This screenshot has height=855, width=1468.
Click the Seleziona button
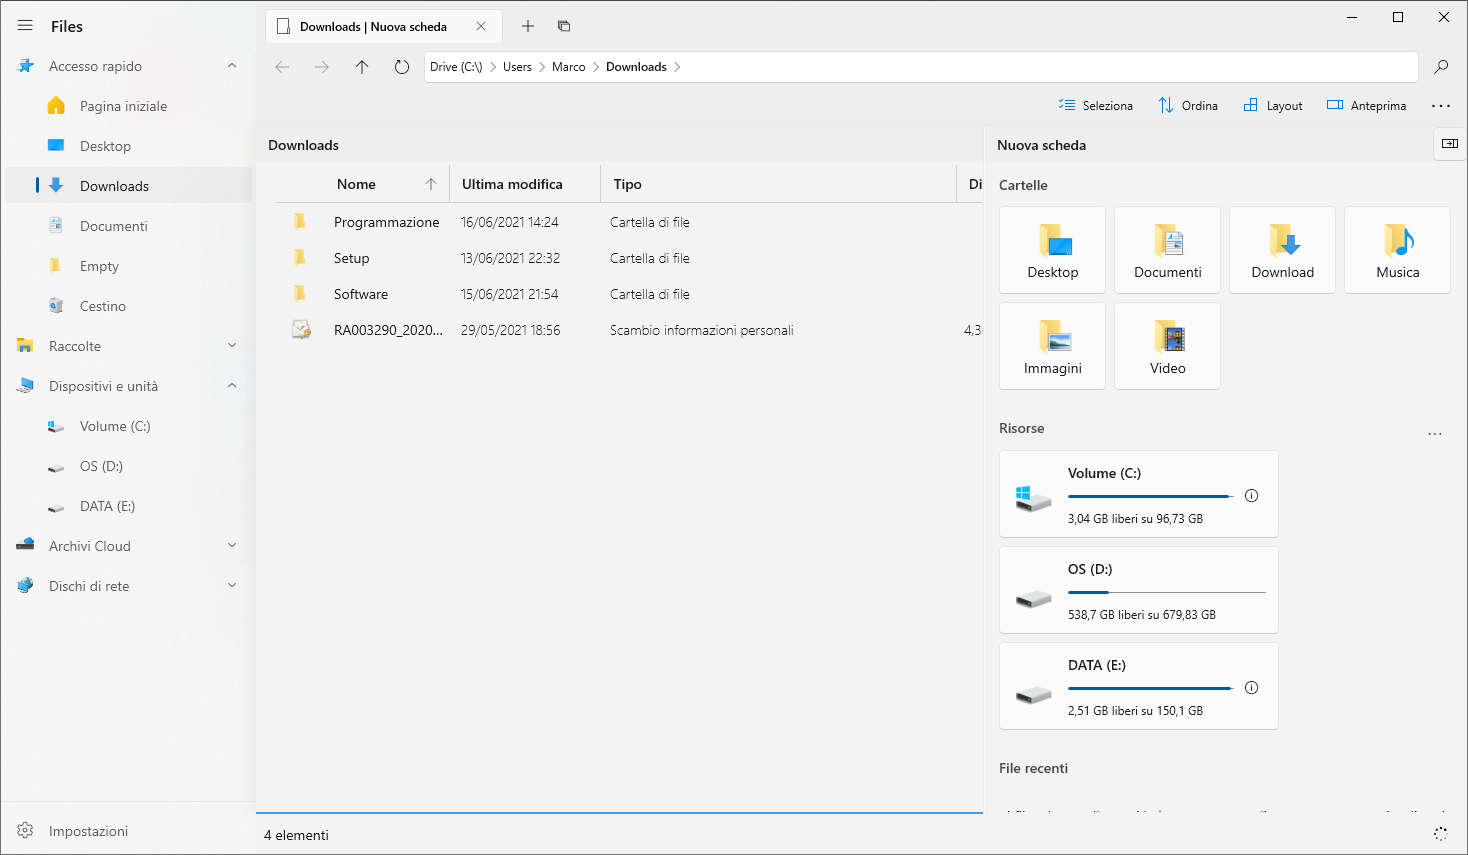point(1095,105)
